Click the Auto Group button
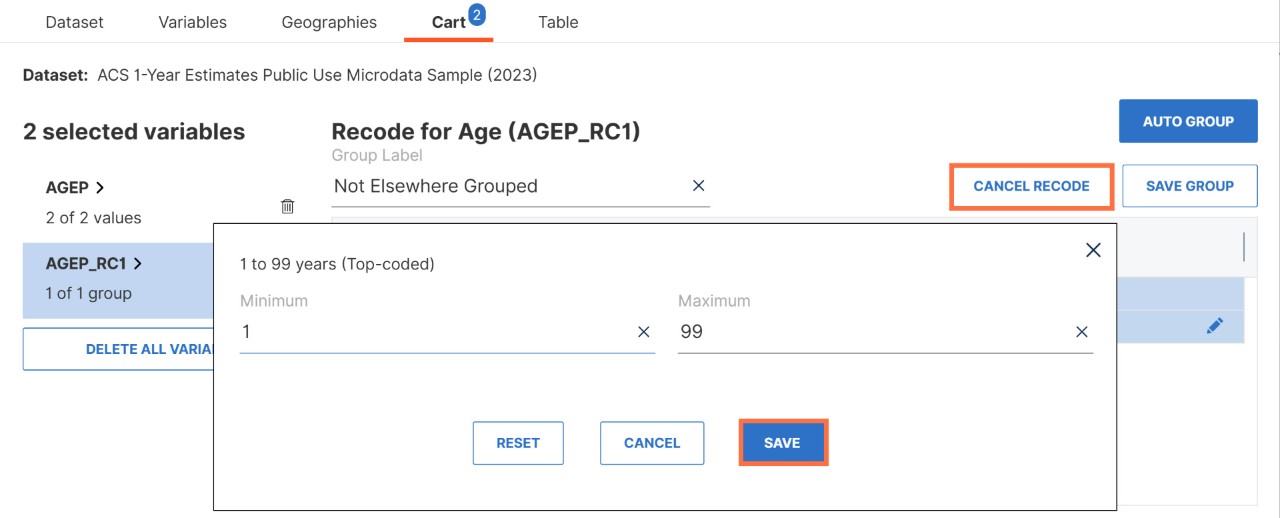The image size is (1280, 518). click(1188, 121)
